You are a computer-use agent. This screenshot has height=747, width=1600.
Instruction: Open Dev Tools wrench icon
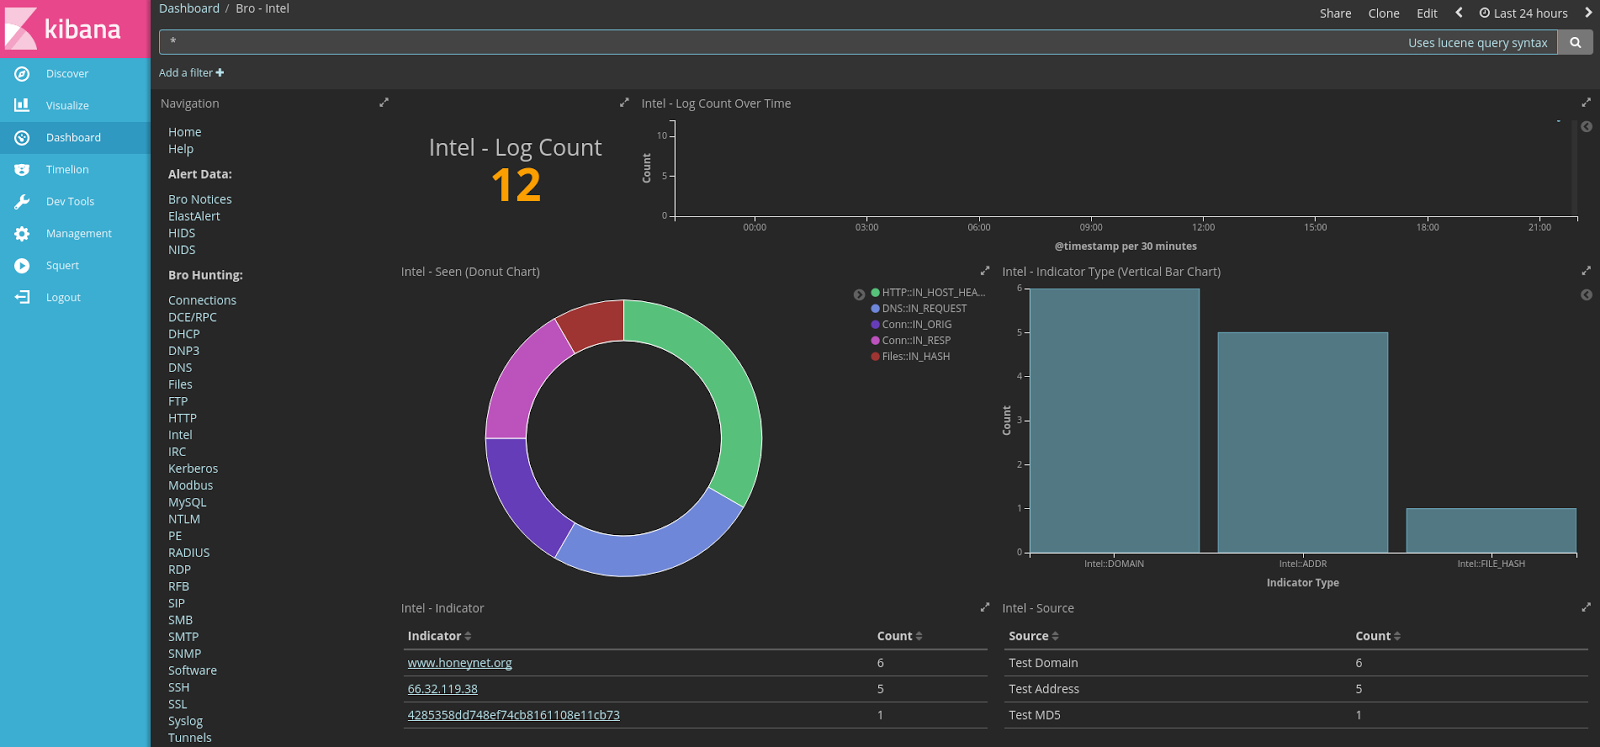(22, 201)
